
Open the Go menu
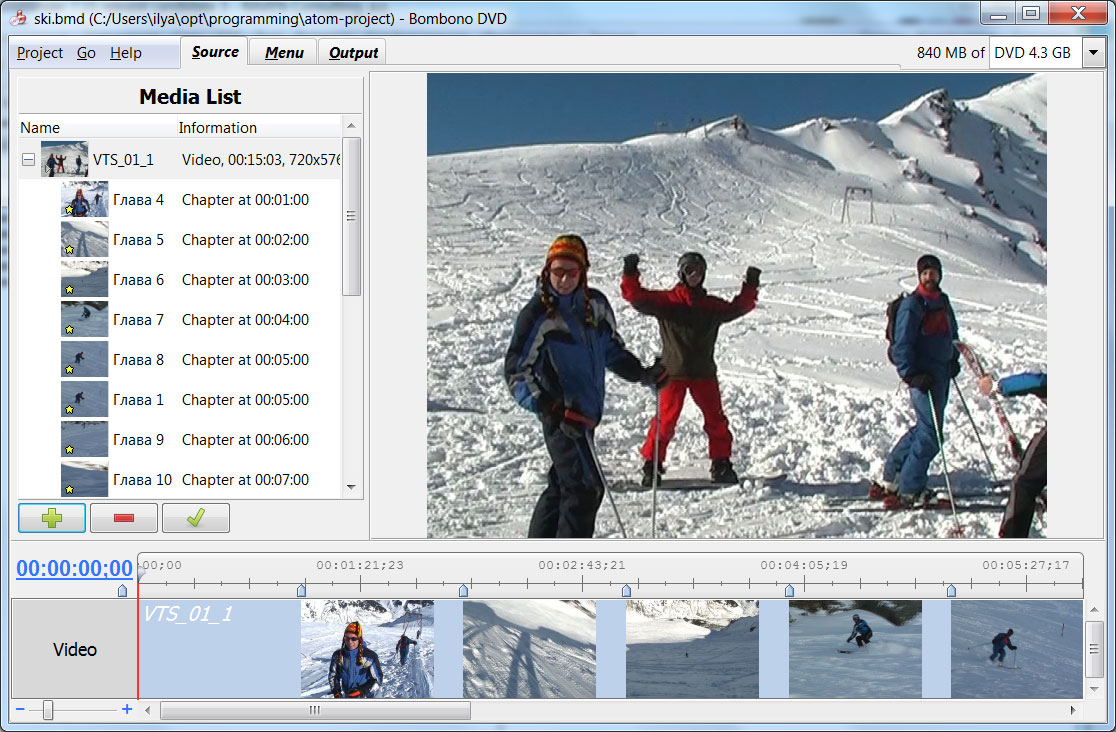point(86,53)
